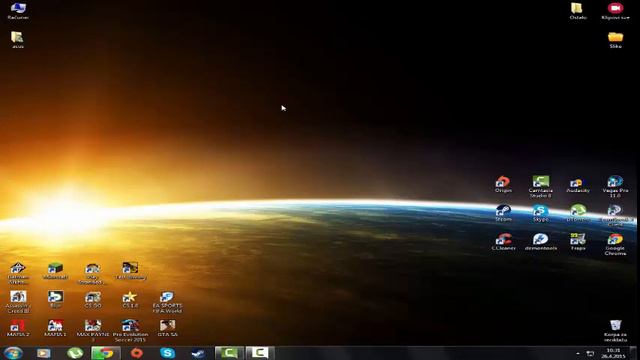
Task: Open the taskbar clock and date
Action: pos(613,353)
